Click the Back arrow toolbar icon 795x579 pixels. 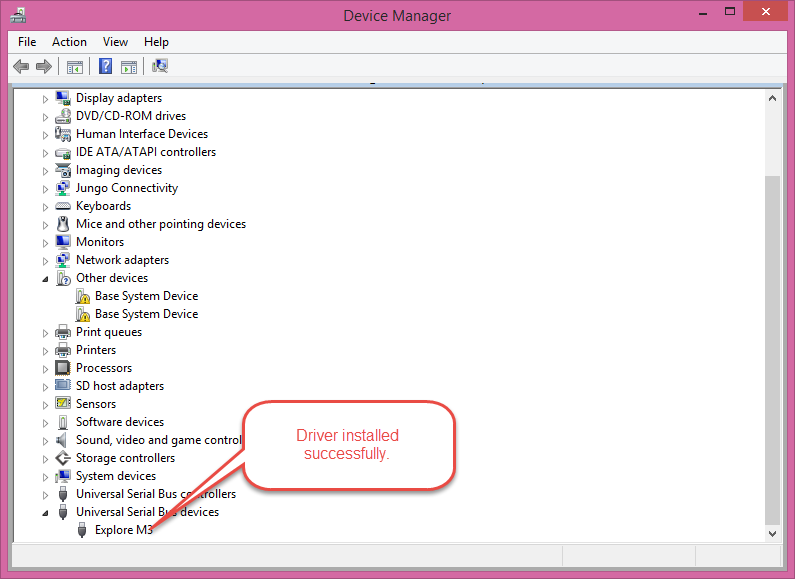21,66
